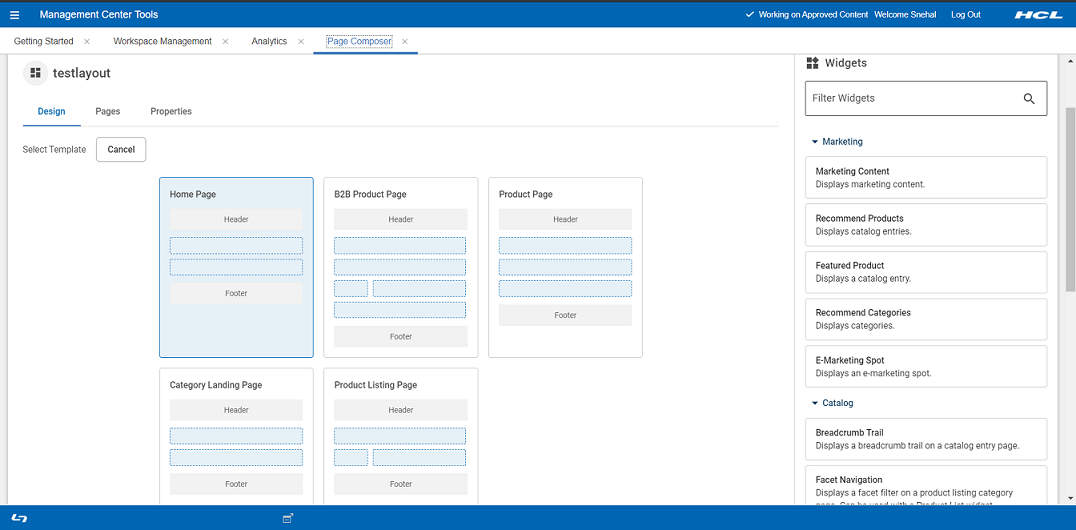1076x530 pixels.
Task: Switch to the Pages tab
Action: coord(108,112)
